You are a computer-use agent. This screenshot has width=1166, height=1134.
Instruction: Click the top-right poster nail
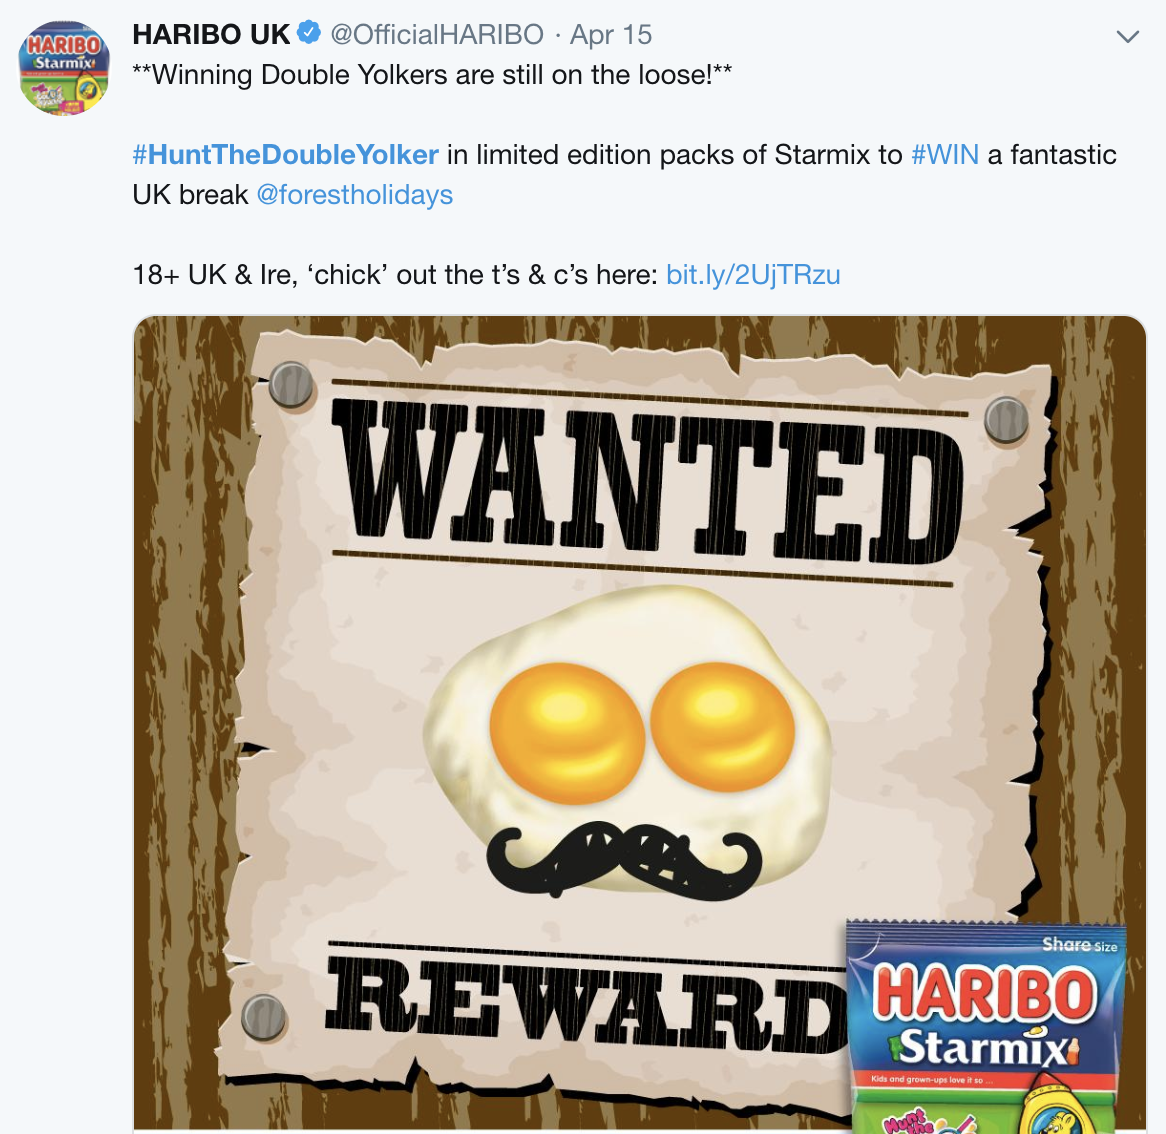coord(1006,420)
